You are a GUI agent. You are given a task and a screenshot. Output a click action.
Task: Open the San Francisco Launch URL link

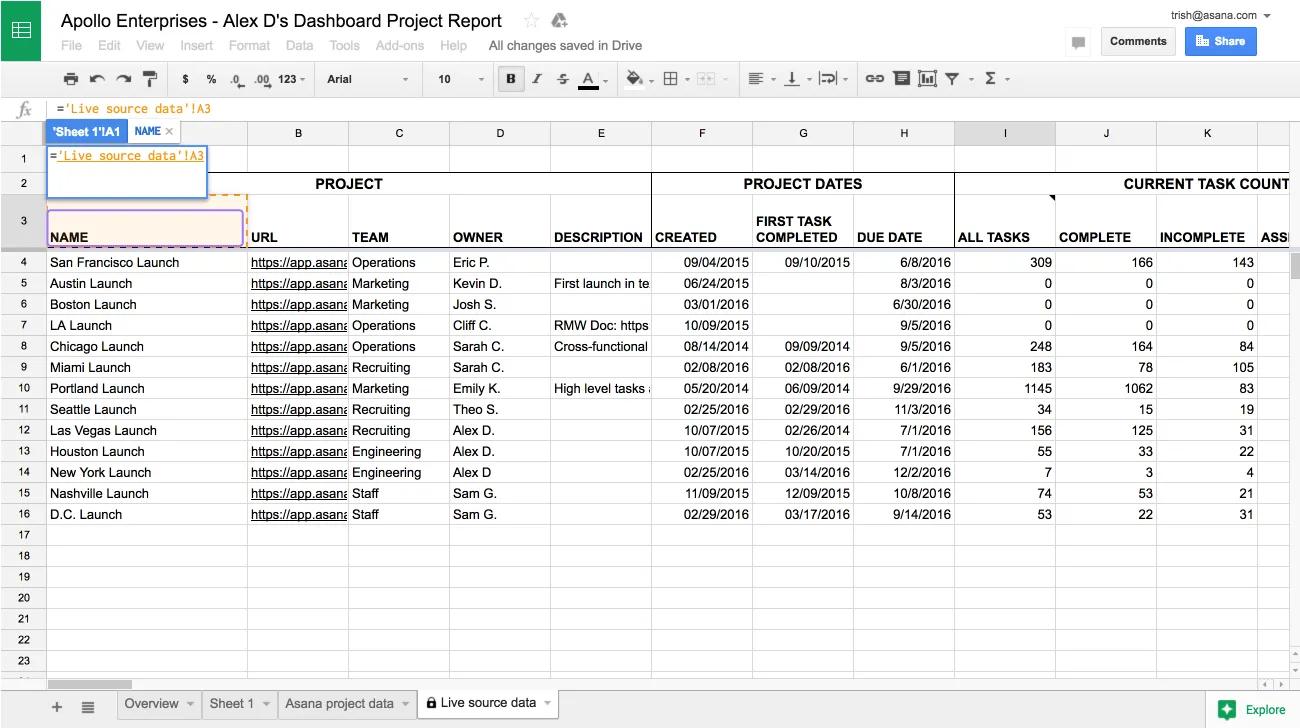[298, 262]
